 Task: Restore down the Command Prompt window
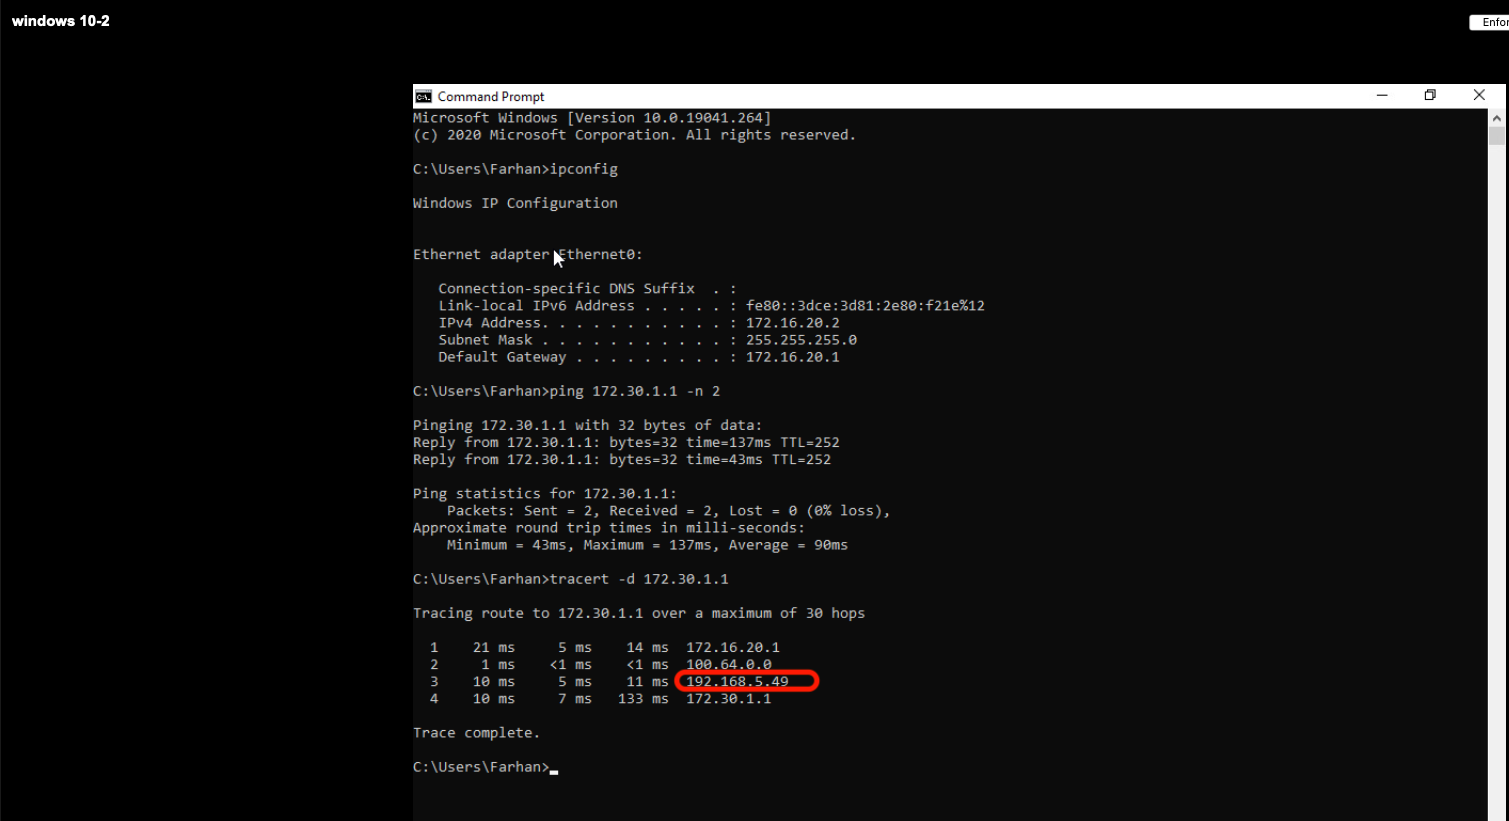pyautogui.click(x=1430, y=95)
